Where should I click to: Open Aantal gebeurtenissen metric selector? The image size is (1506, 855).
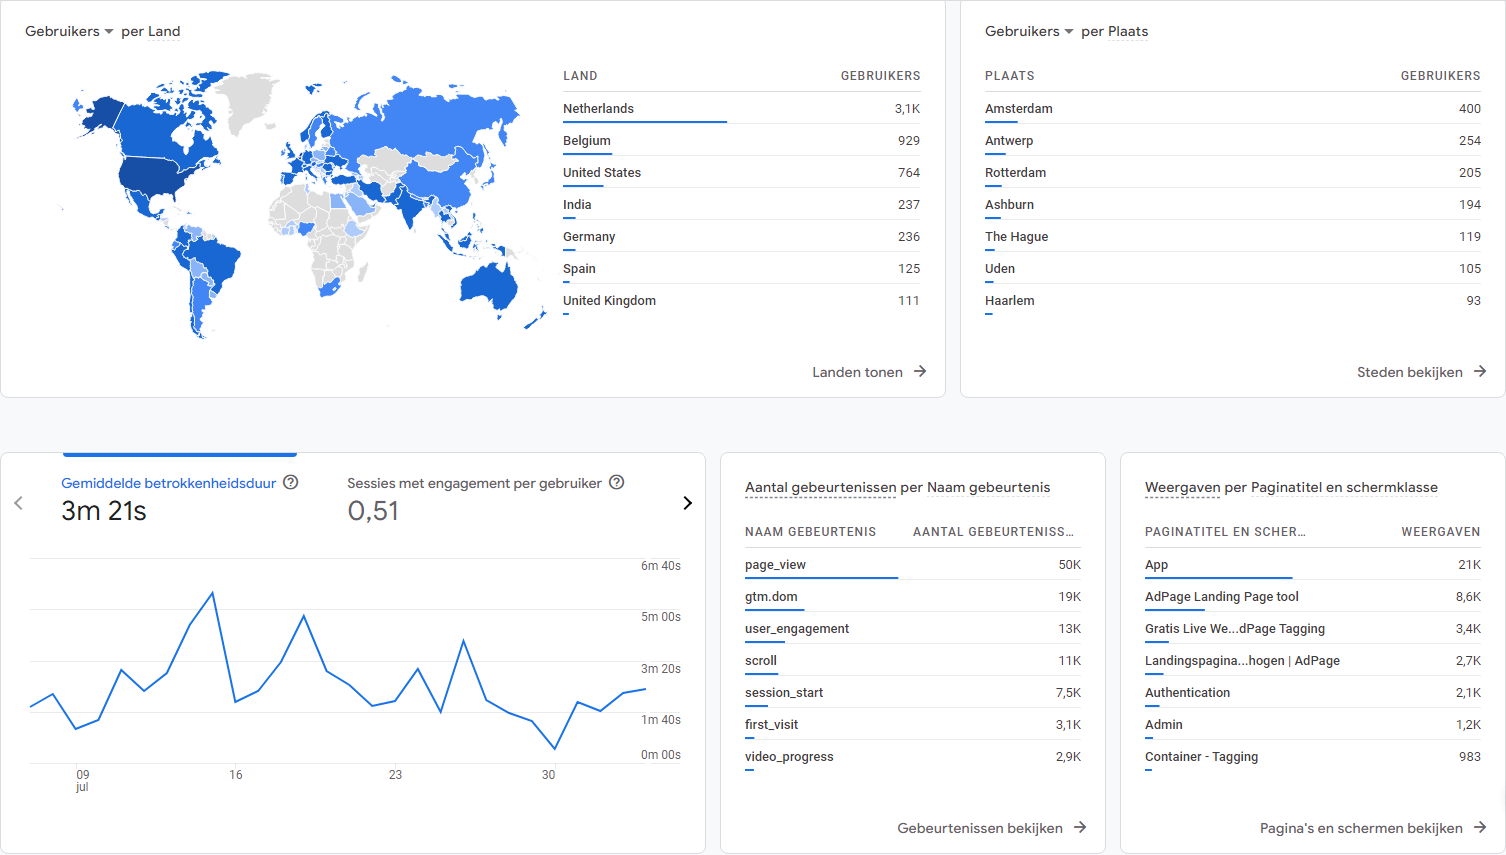820,487
